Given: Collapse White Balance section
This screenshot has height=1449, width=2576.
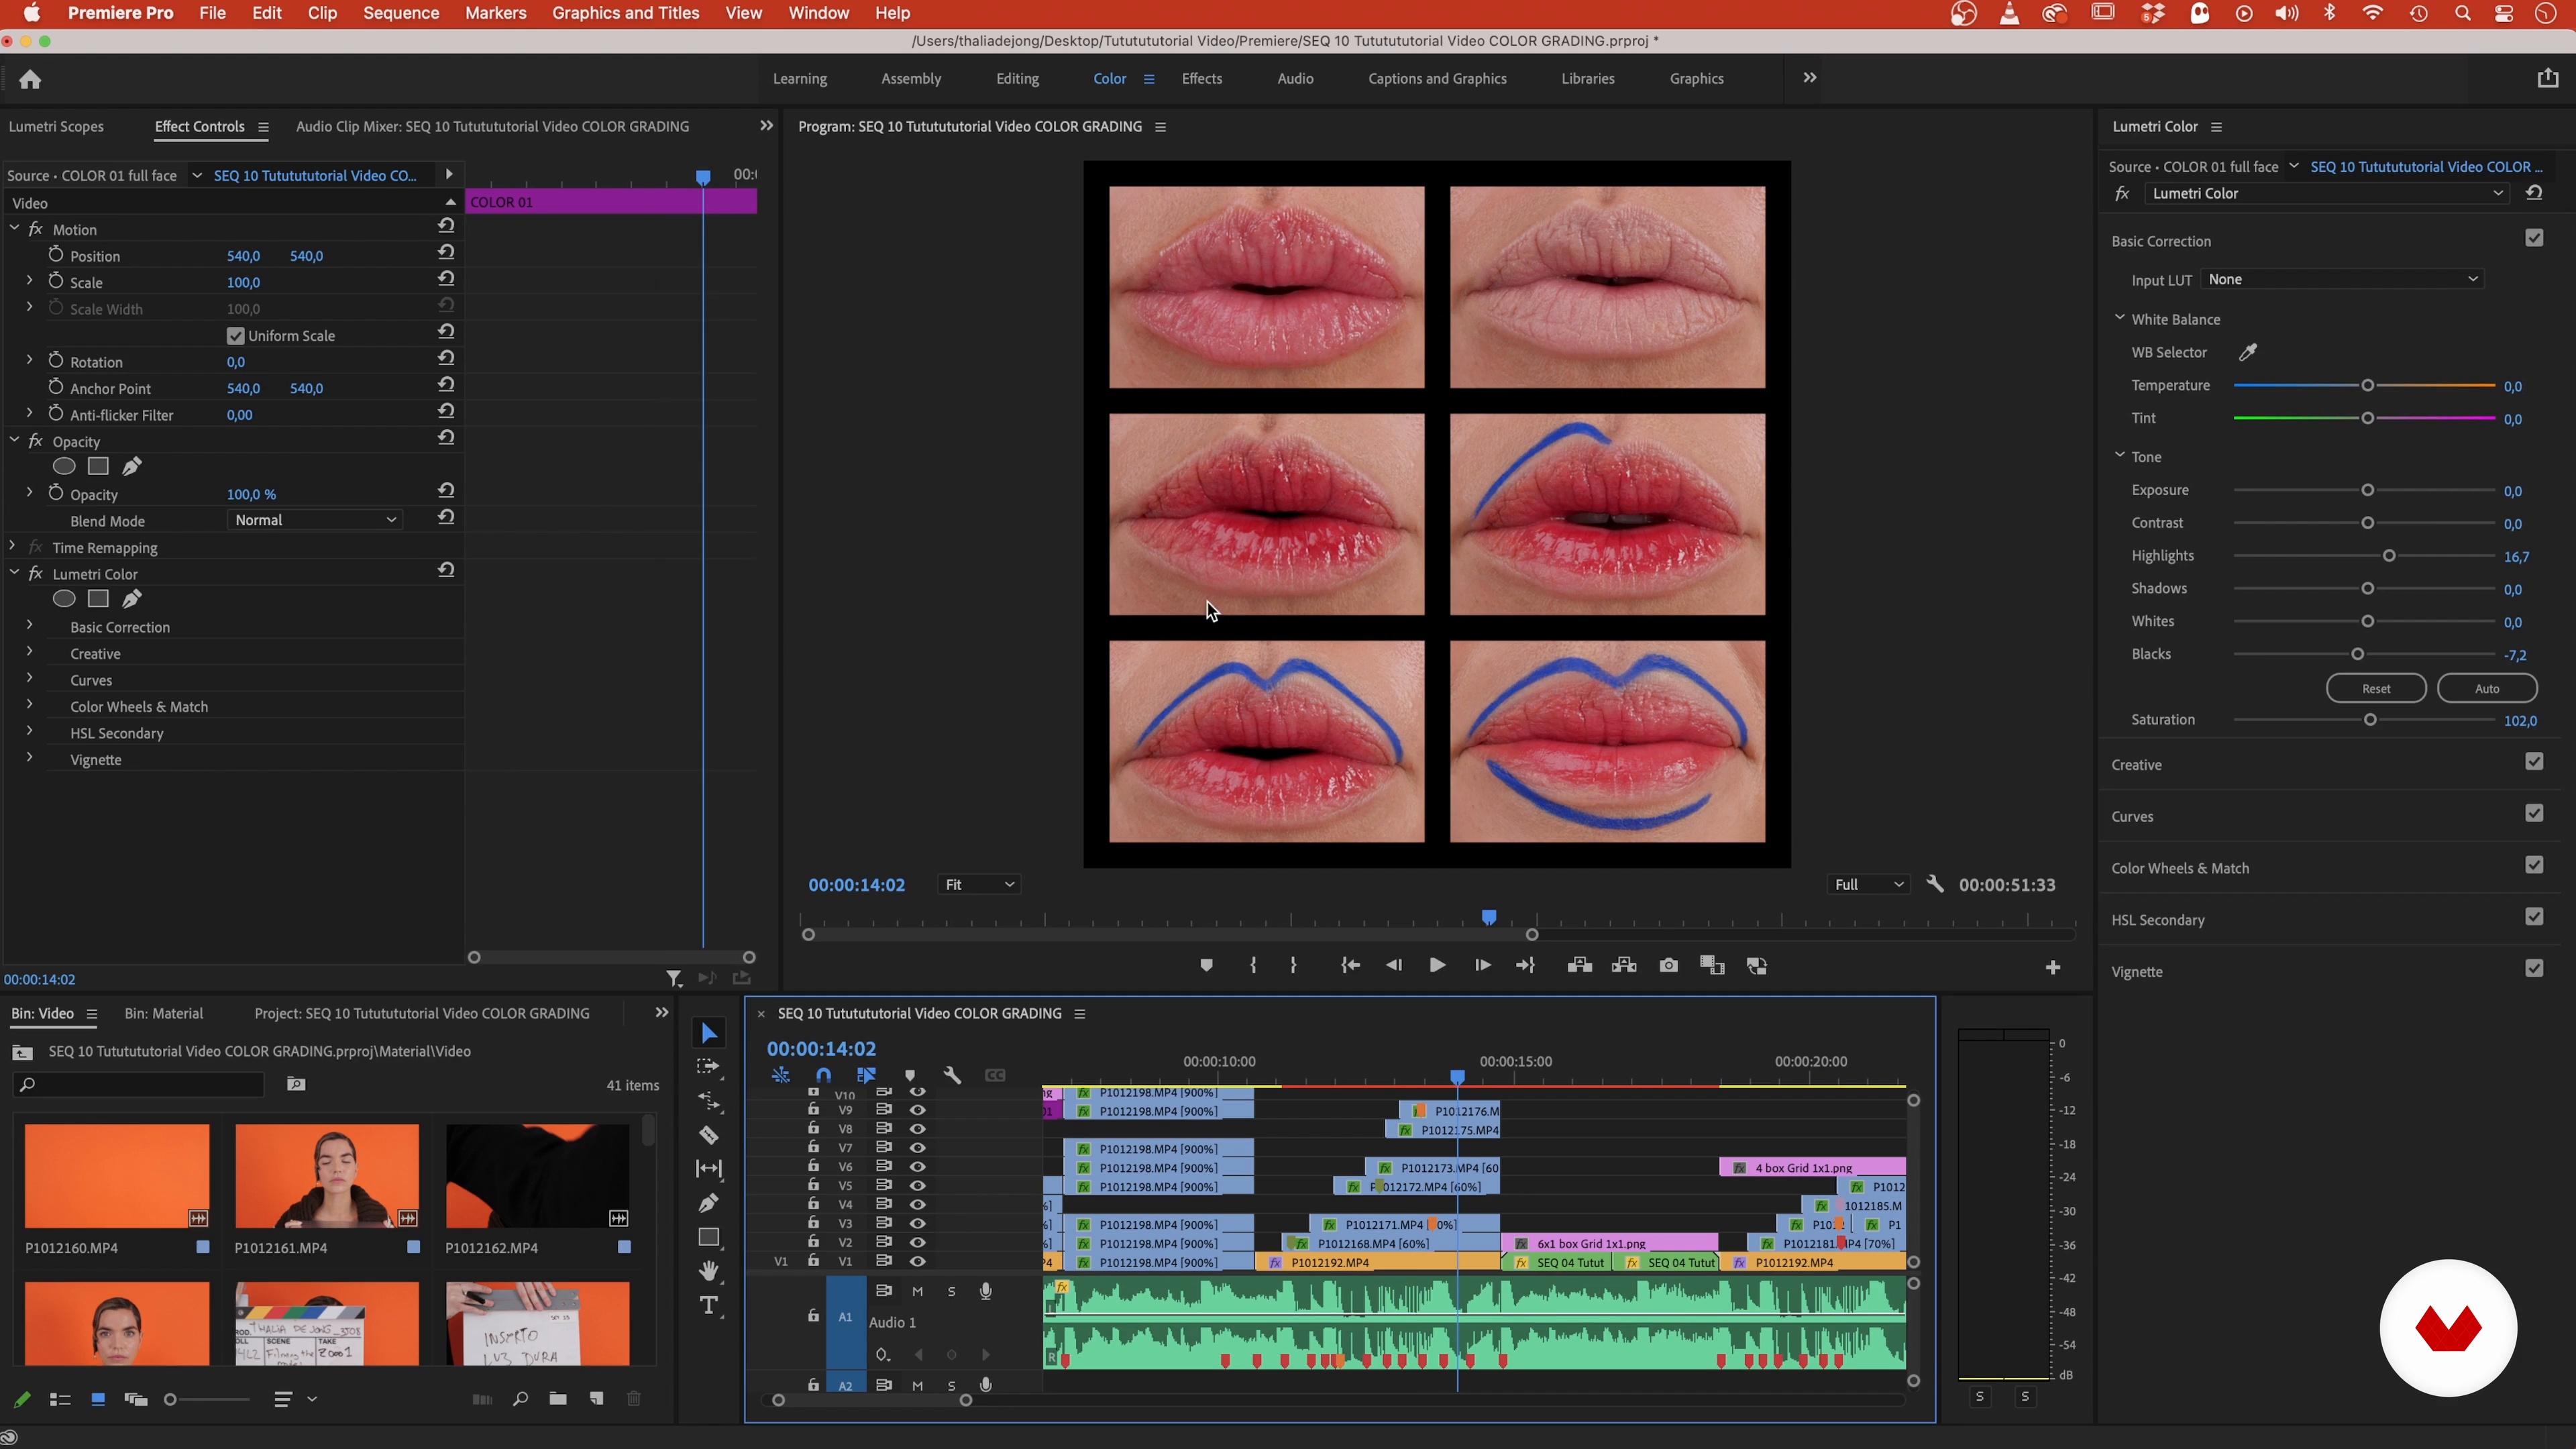Looking at the screenshot, I should point(2119,318).
